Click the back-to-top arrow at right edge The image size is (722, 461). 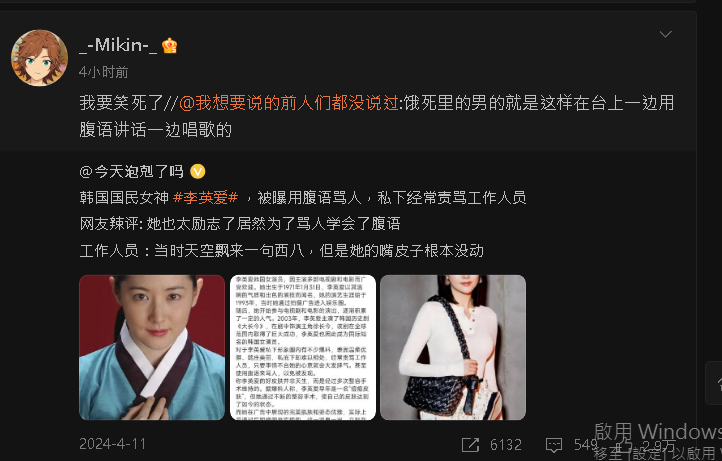(716, 383)
